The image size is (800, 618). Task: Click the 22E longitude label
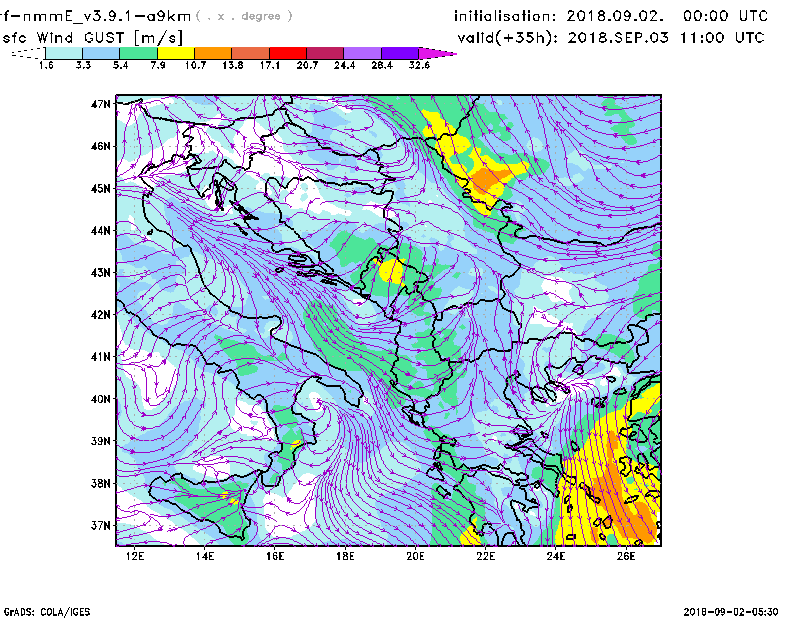click(486, 556)
